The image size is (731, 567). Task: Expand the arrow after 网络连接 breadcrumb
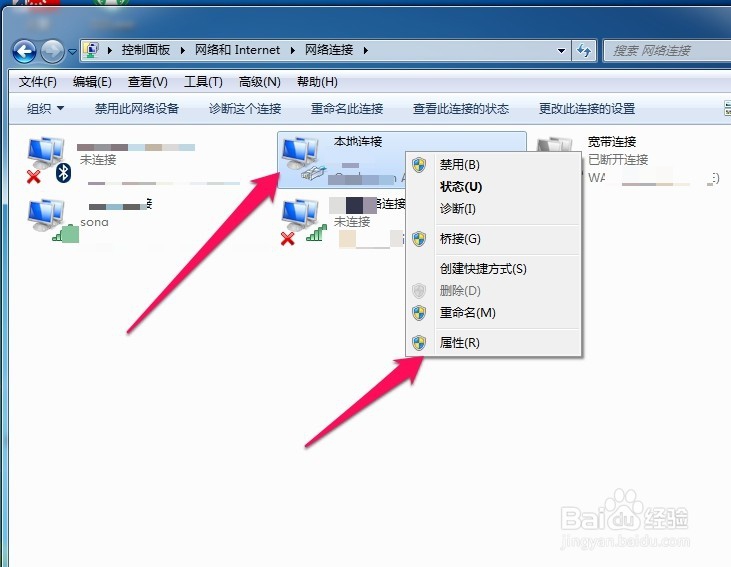366,50
